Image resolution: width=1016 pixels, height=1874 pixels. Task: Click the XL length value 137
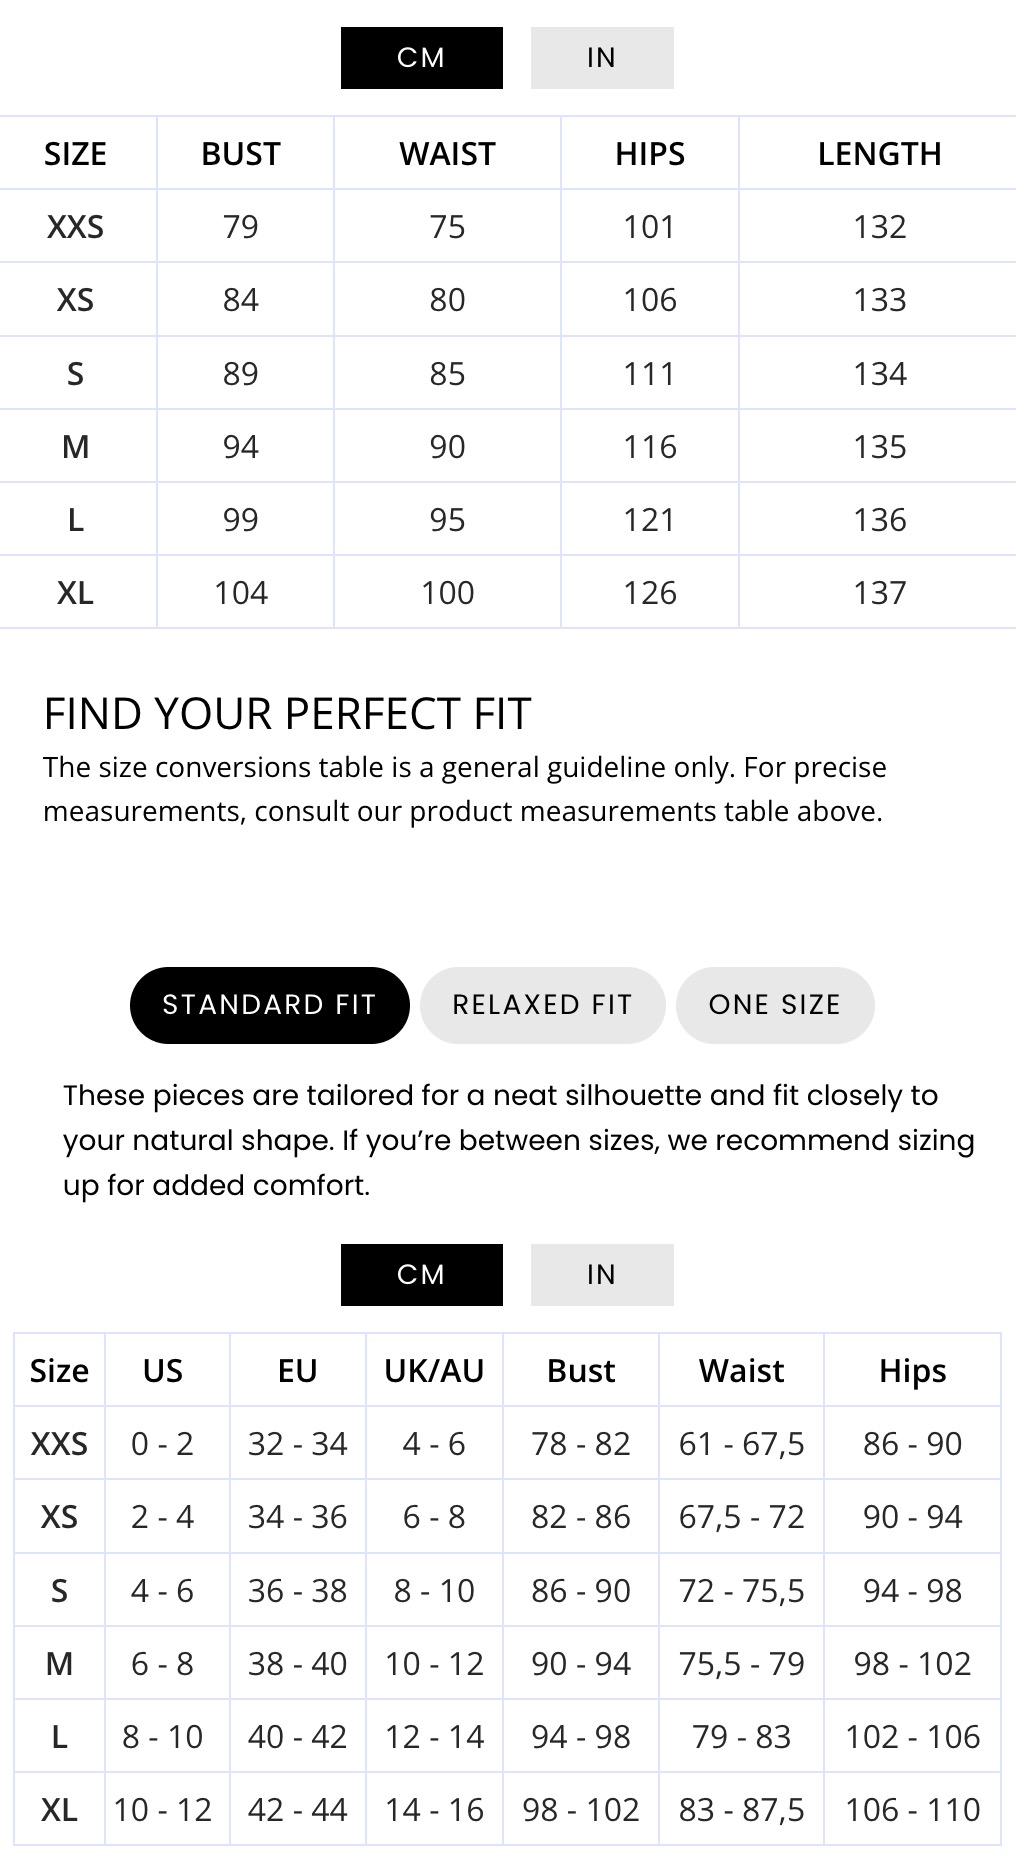pyautogui.click(x=879, y=593)
